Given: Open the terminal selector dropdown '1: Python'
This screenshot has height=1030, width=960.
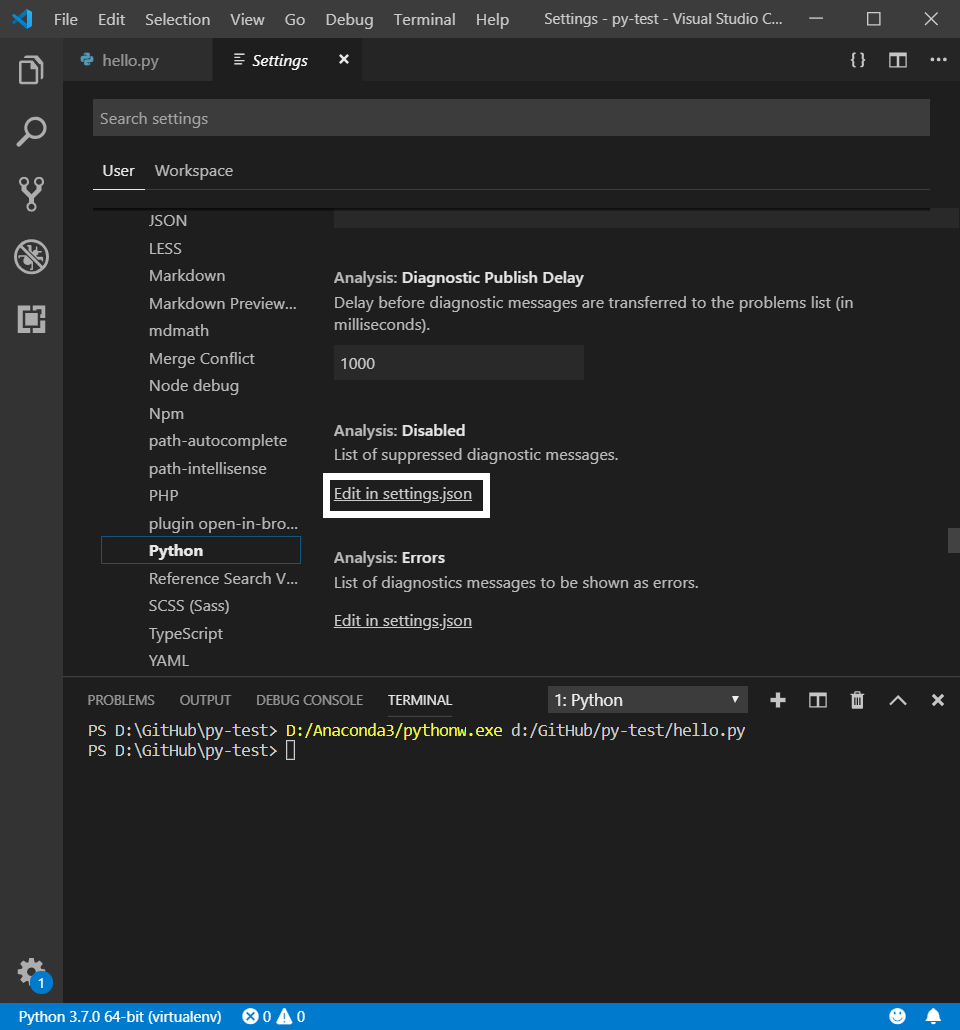Looking at the screenshot, I should (x=647, y=700).
